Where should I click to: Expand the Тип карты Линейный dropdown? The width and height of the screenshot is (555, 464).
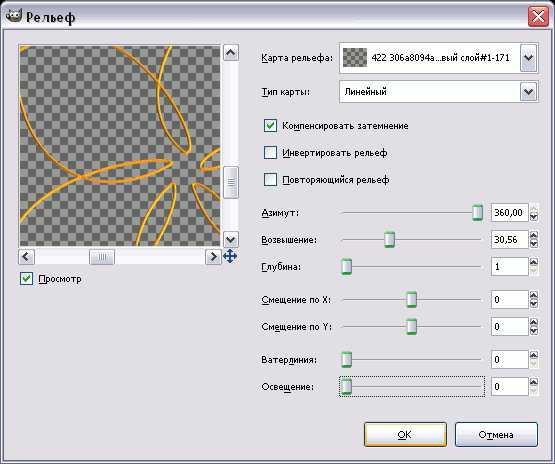(528, 92)
